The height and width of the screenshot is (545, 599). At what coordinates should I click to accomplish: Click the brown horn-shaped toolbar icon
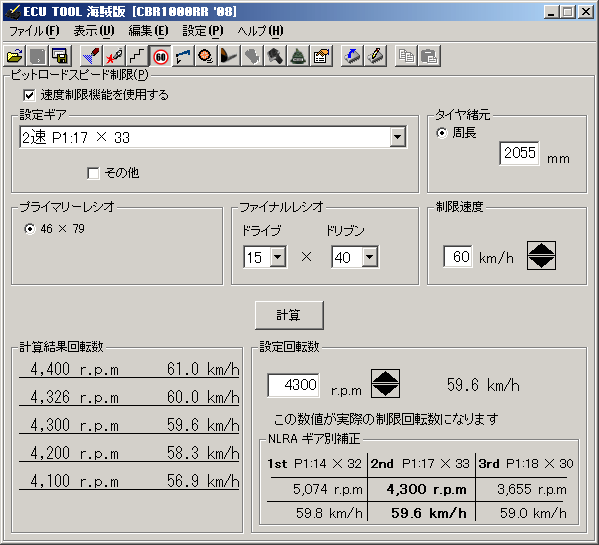[229, 56]
